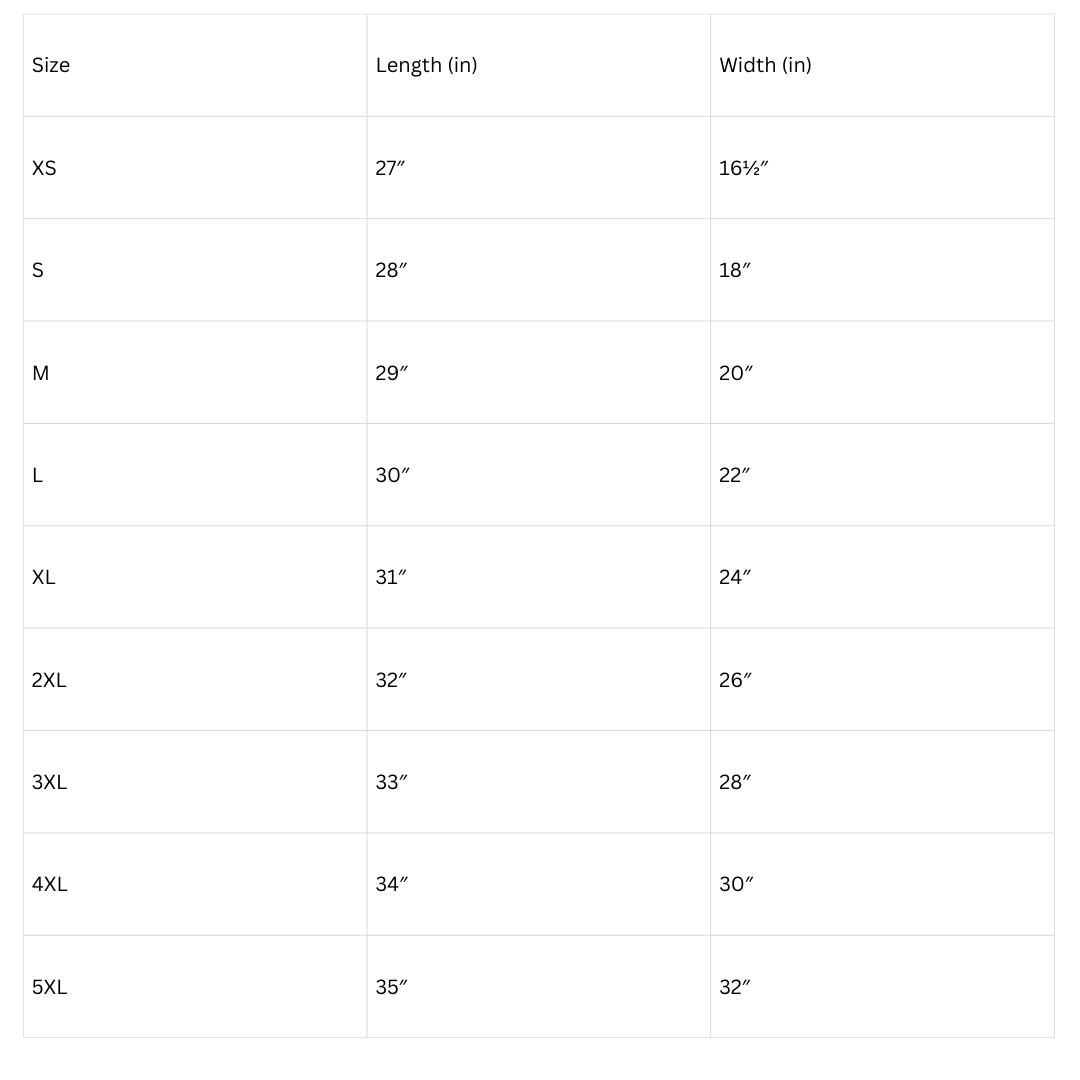The width and height of the screenshot is (1080, 1080).
Task: Select the M size row label
Action: coord(41,373)
